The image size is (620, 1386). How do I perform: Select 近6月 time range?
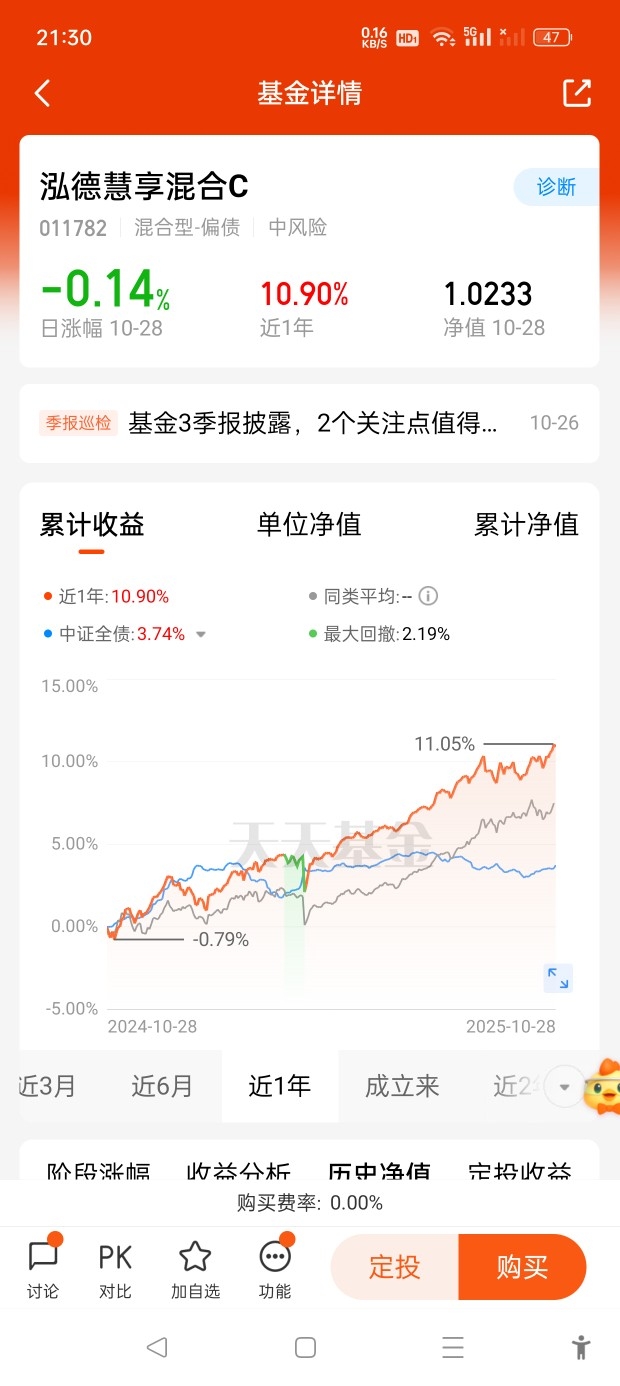162,1086
